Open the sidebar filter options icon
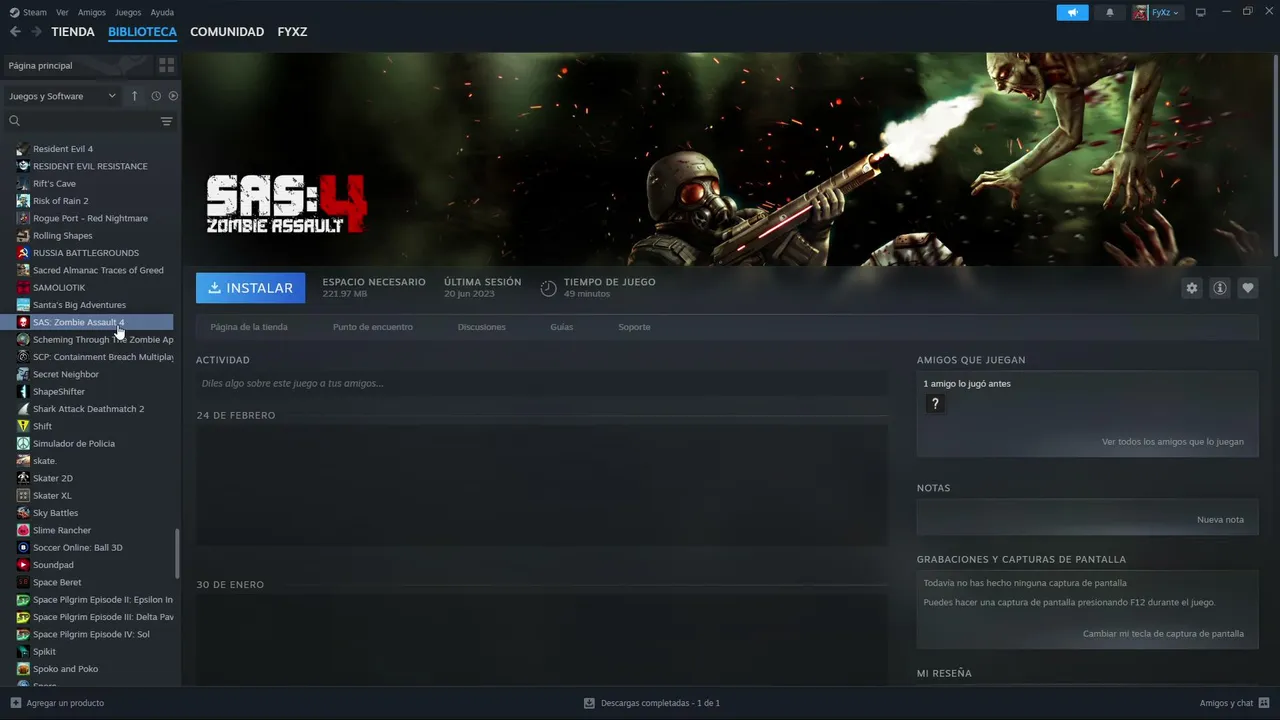This screenshot has width=1280, height=720. click(x=166, y=121)
